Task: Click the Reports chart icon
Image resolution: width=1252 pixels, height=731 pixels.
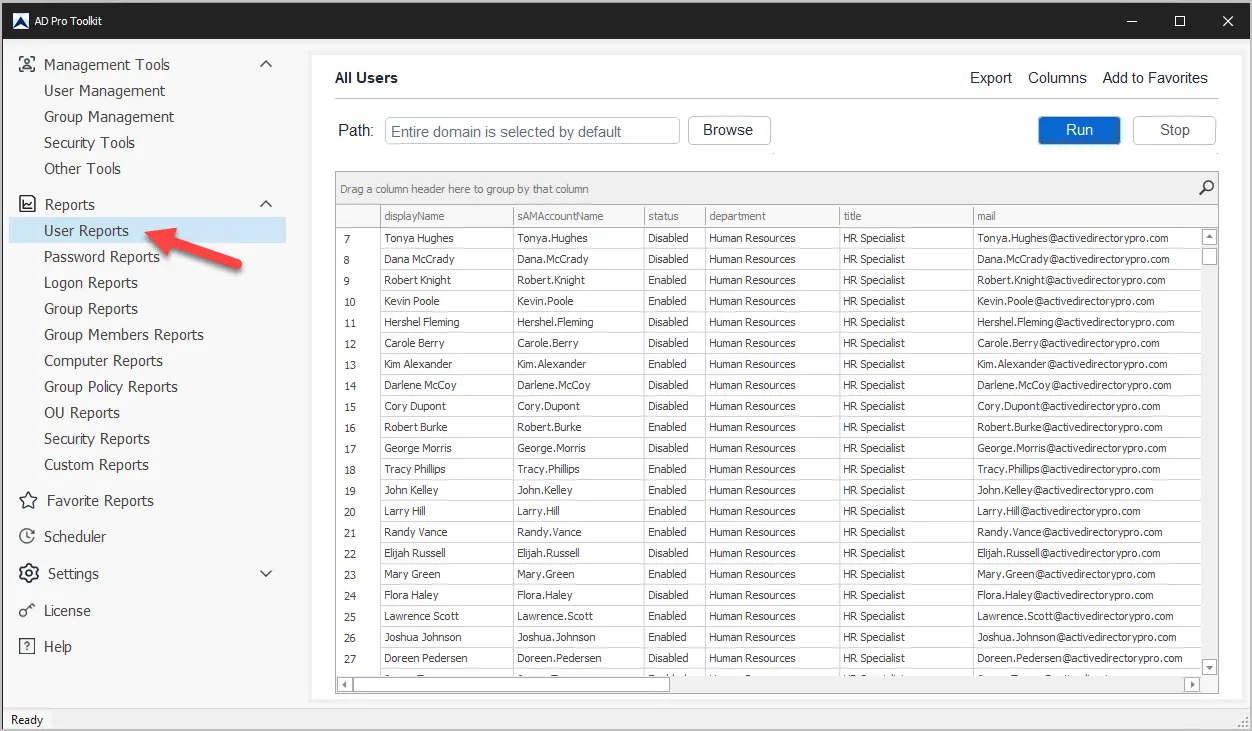Action: coord(27,204)
